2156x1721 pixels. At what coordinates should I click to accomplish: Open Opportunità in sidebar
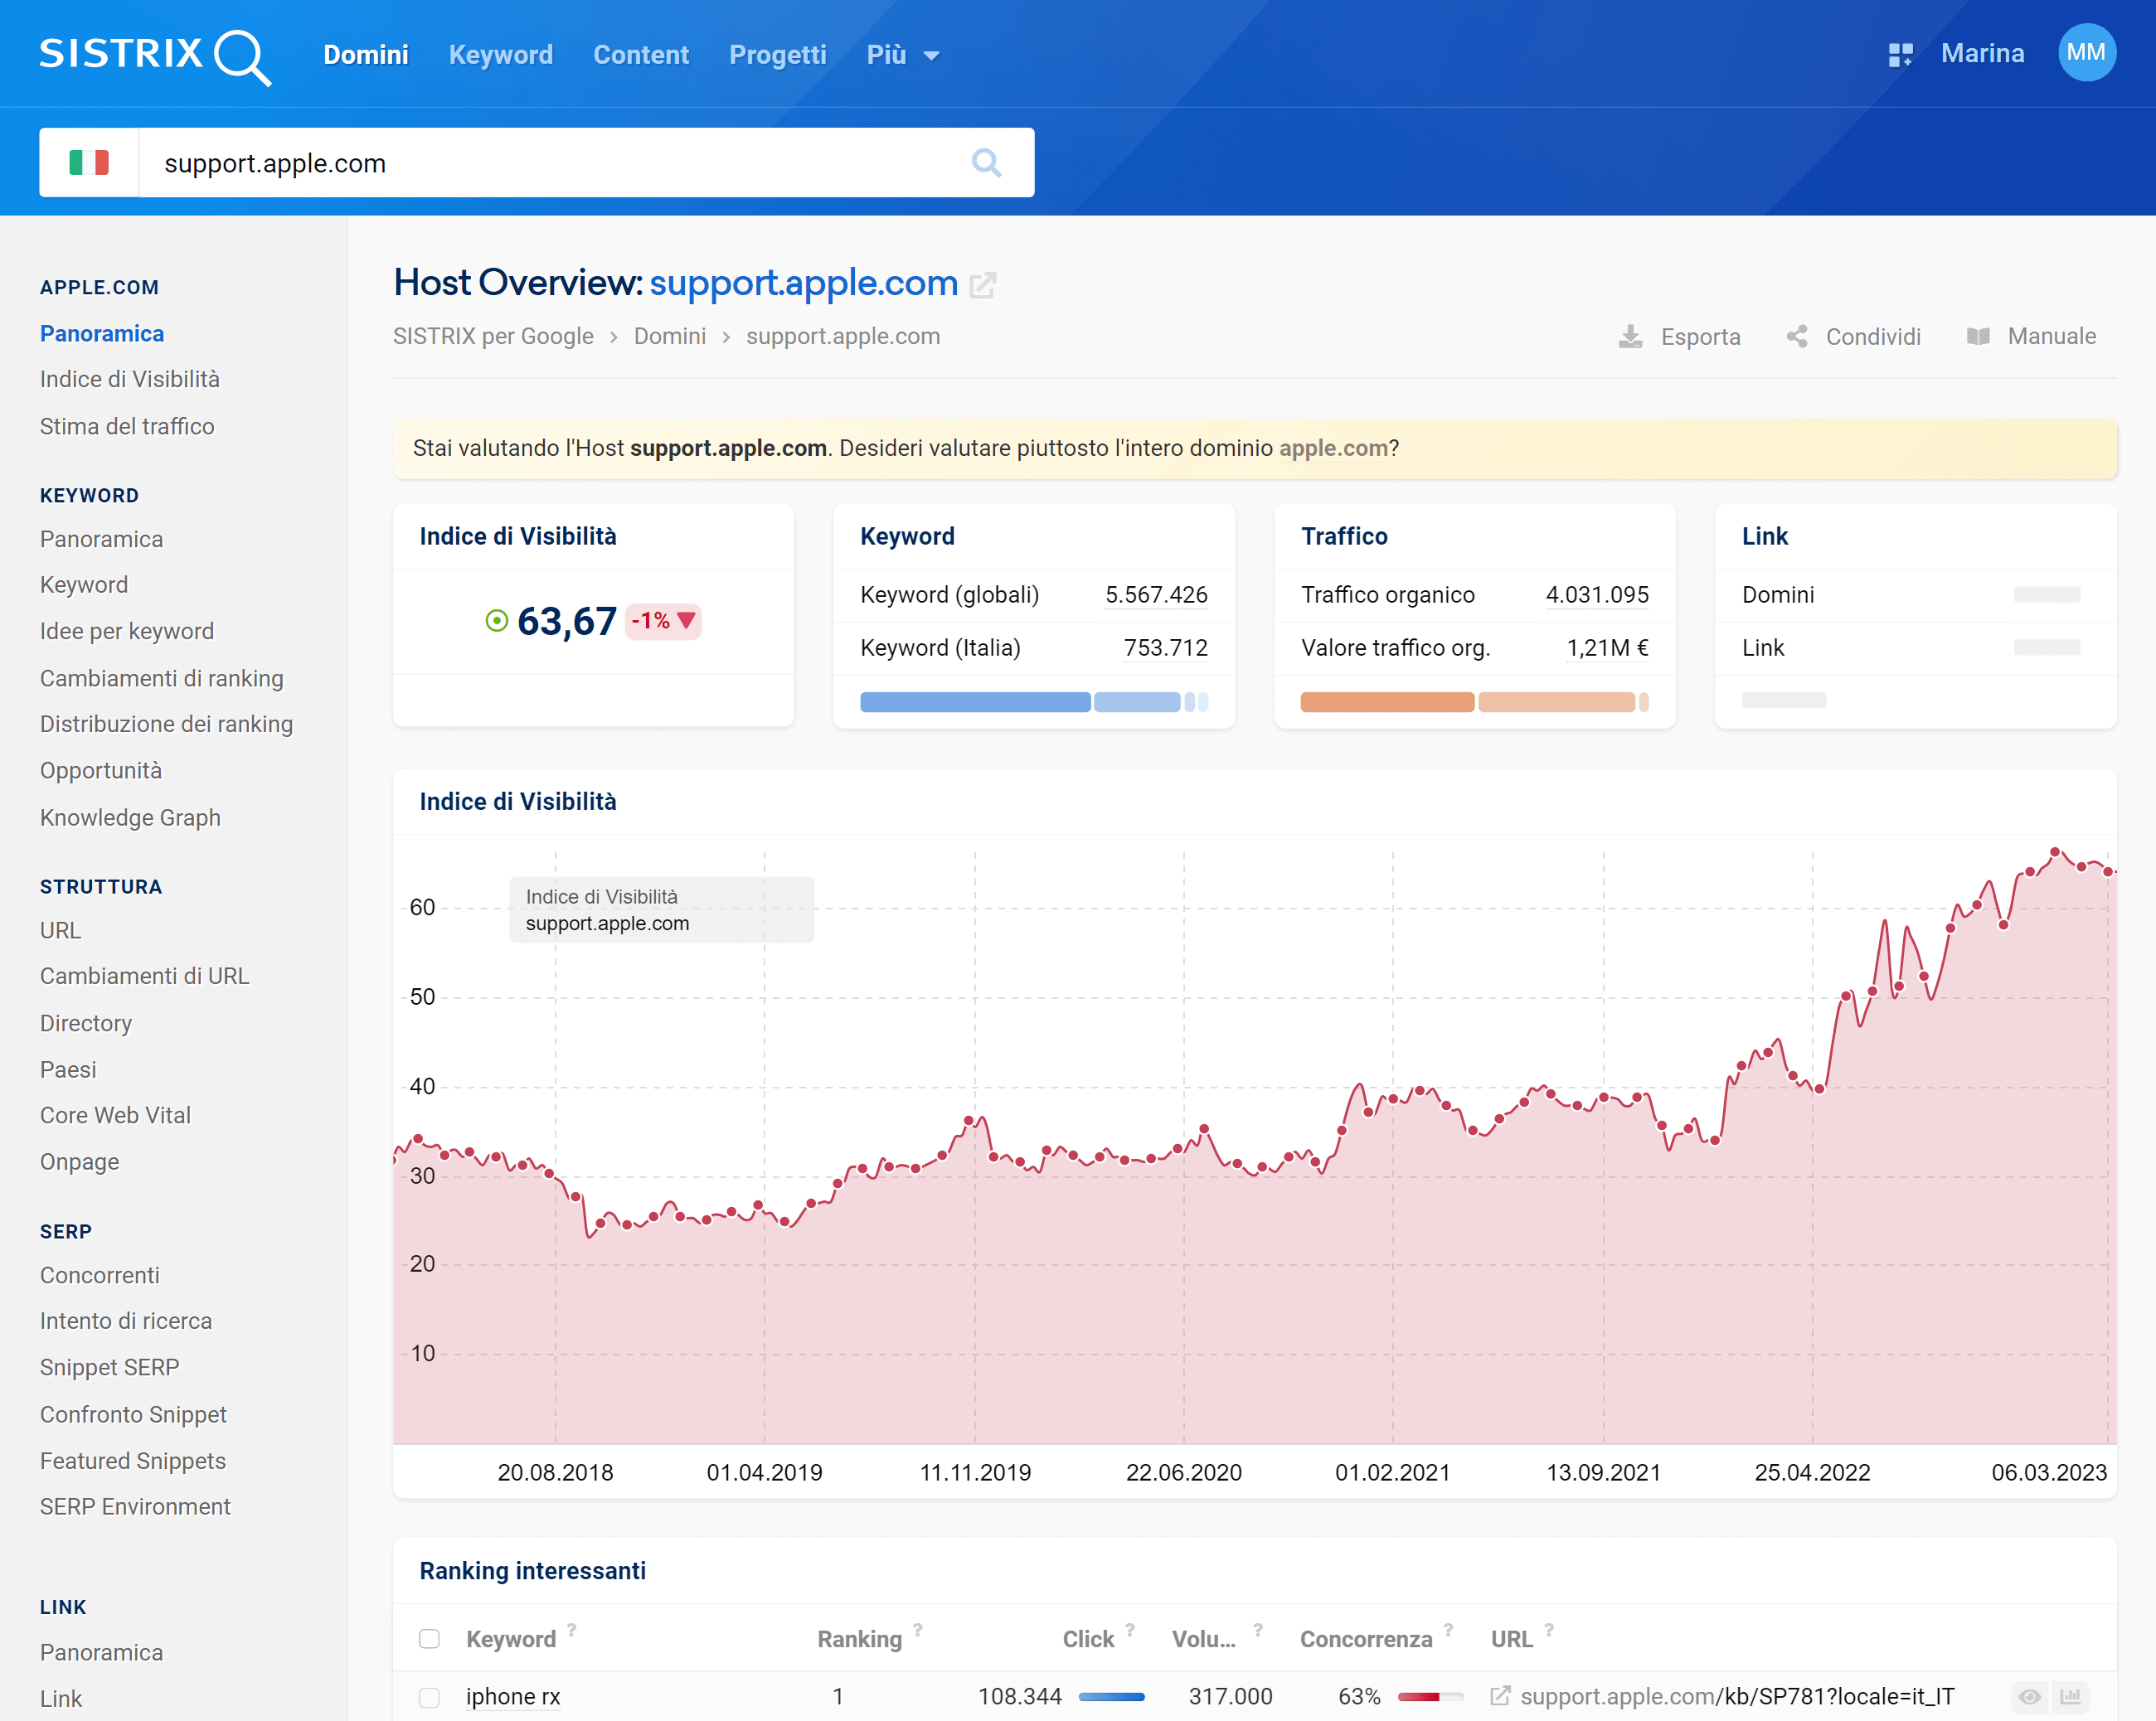point(101,771)
